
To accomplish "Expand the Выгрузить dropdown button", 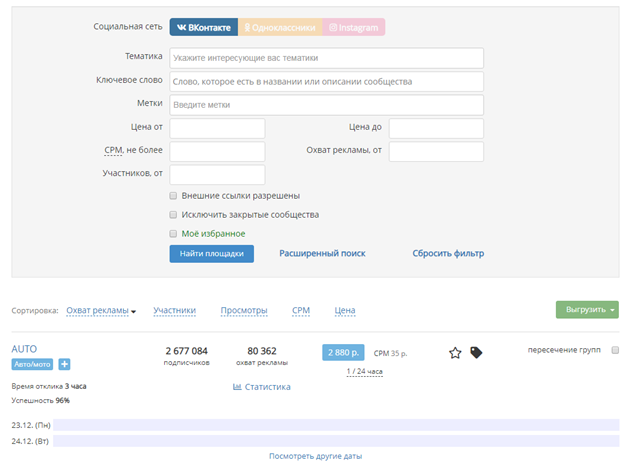I will 587,310.
